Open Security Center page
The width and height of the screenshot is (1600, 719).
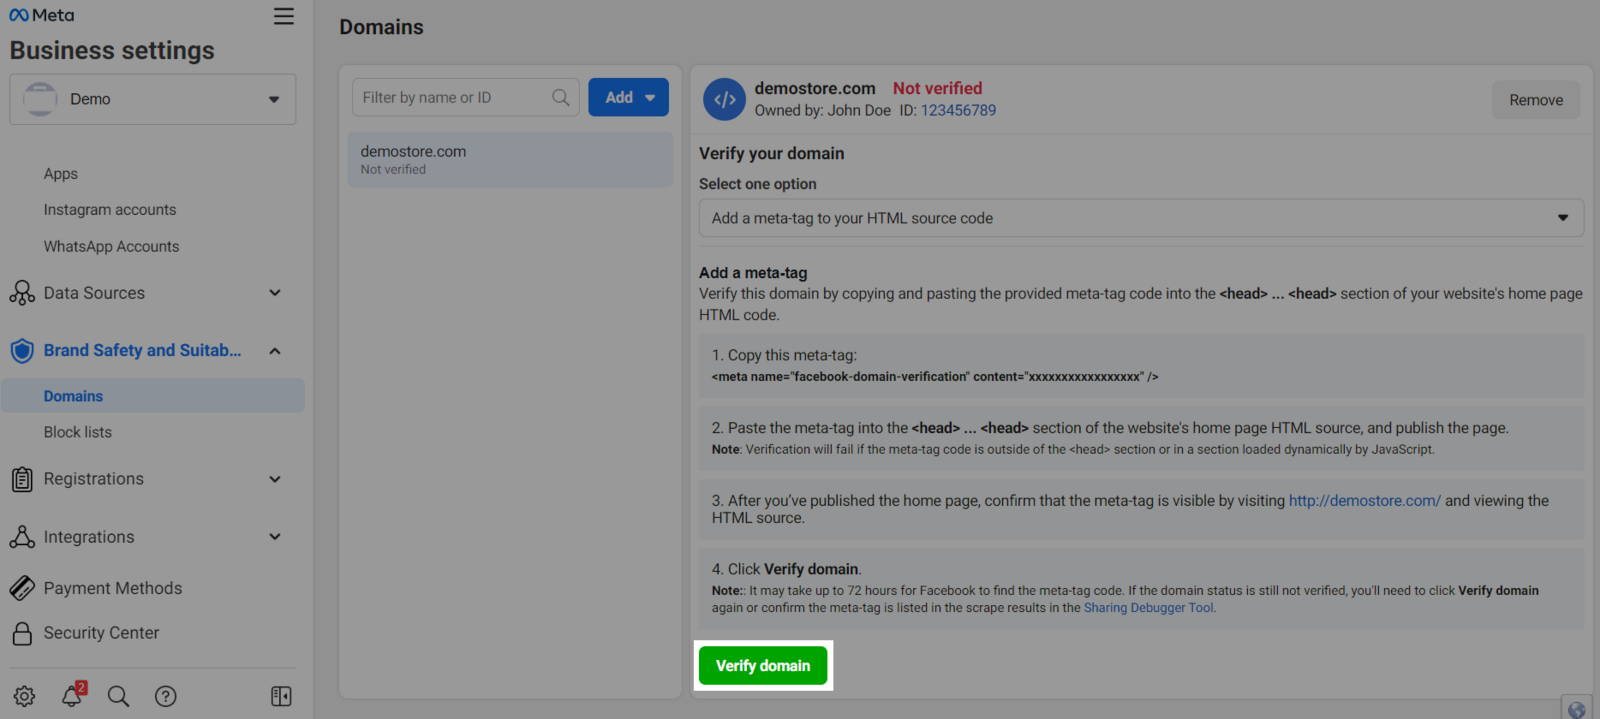pos(101,633)
